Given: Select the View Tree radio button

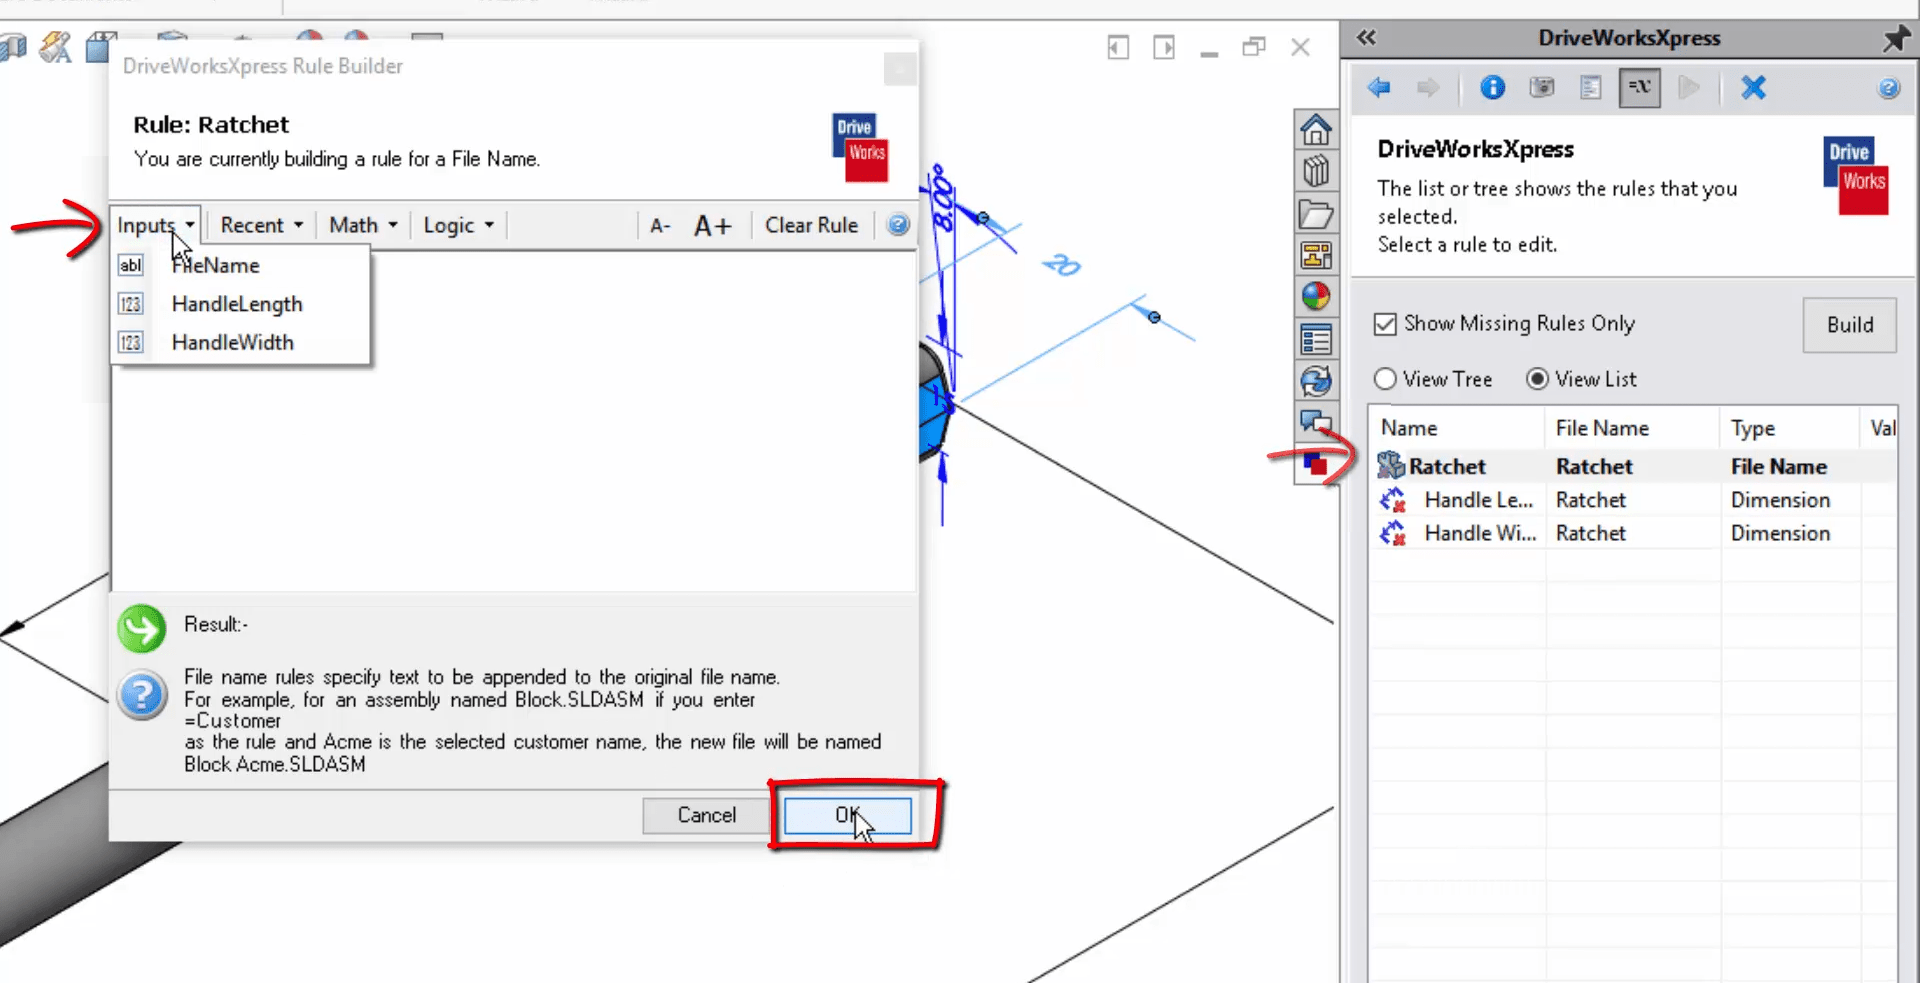Looking at the screenshot, I should [1385, 379].
